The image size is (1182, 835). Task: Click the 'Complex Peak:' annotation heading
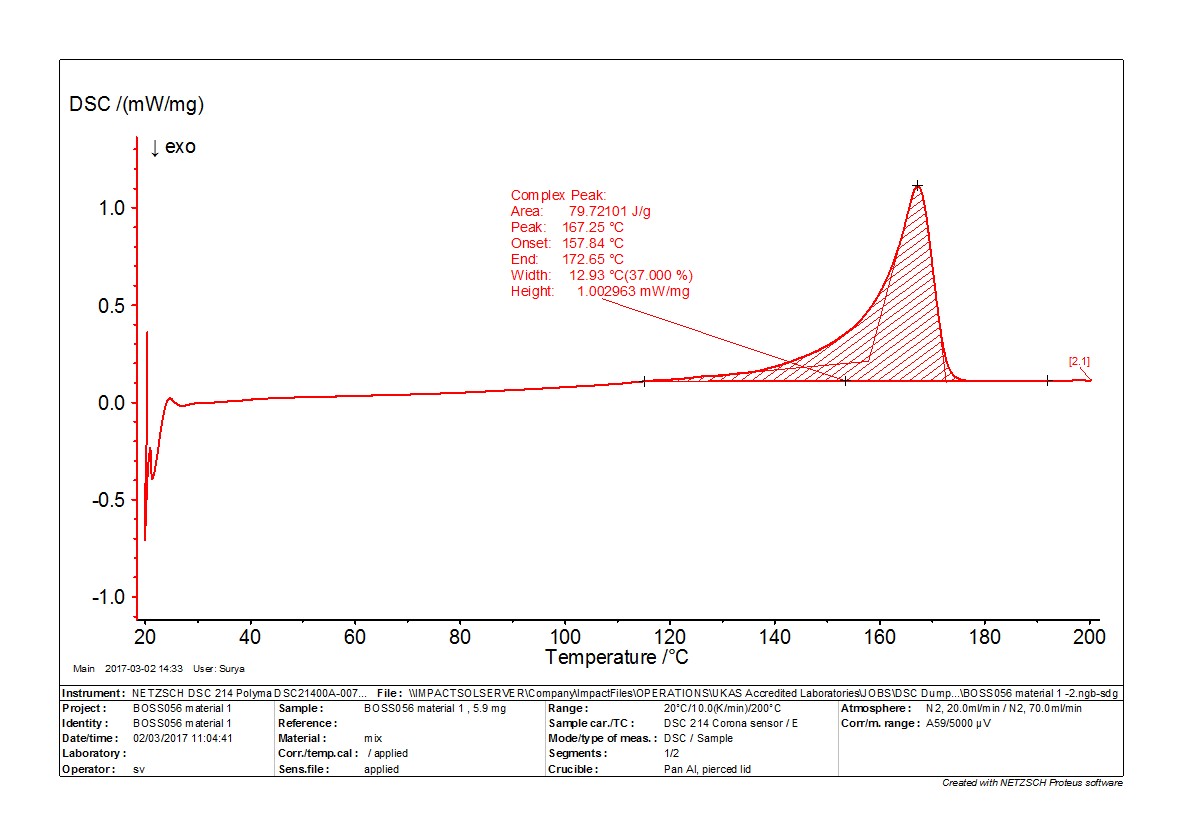558,195
